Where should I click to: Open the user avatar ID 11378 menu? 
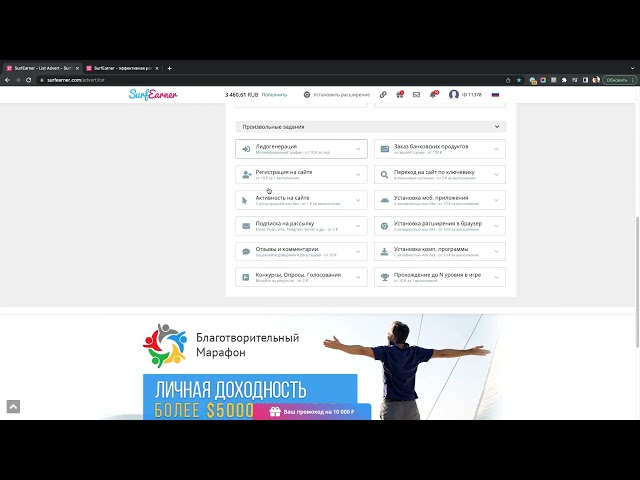465,95
